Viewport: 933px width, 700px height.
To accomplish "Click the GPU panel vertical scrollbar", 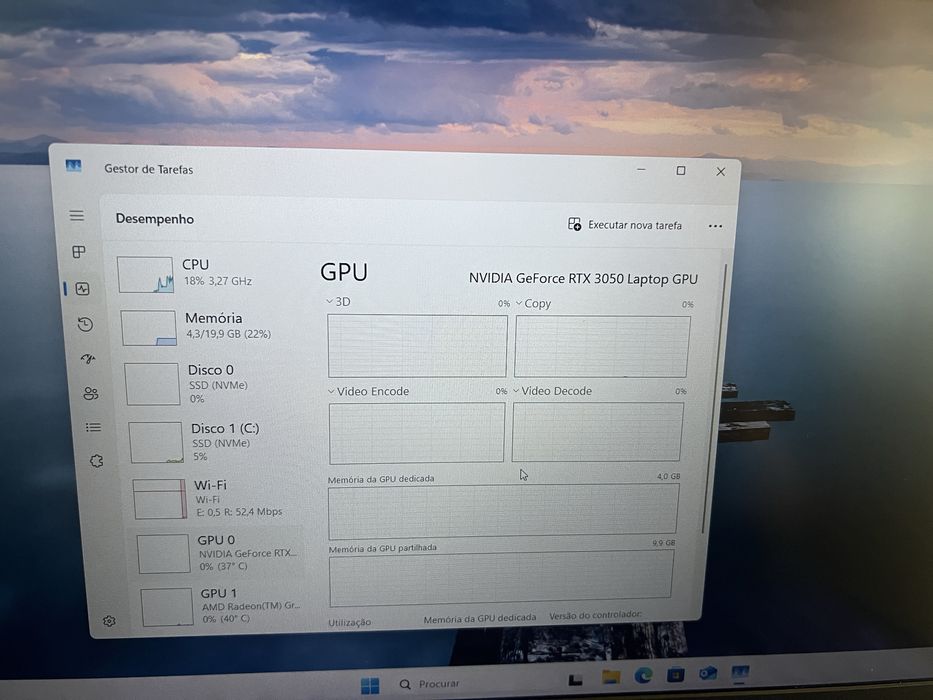I will click(x=715, y=399).
